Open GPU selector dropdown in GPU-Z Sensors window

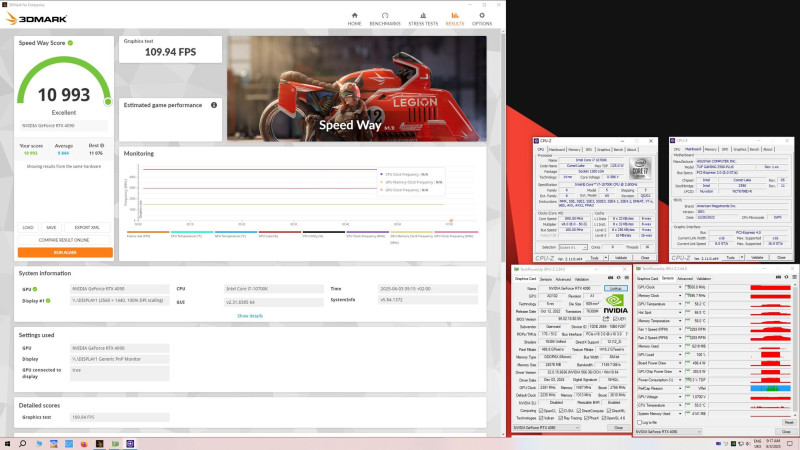(x=668, y=432)
